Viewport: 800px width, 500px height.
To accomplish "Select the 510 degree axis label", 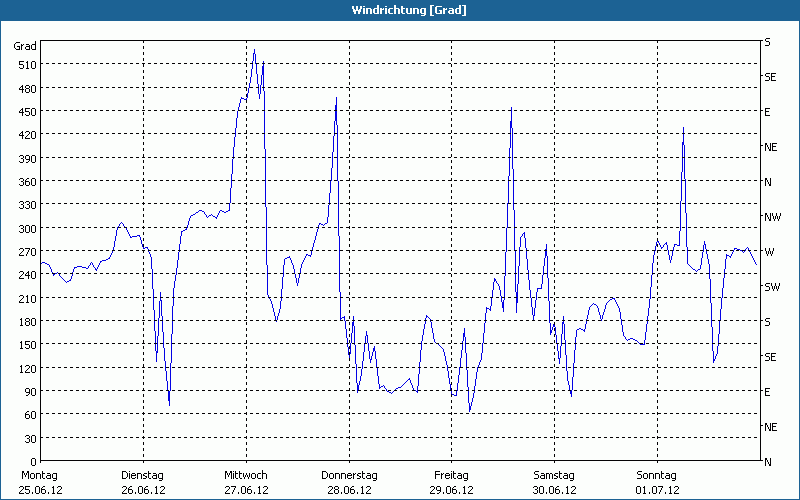I will pos(27,65).
